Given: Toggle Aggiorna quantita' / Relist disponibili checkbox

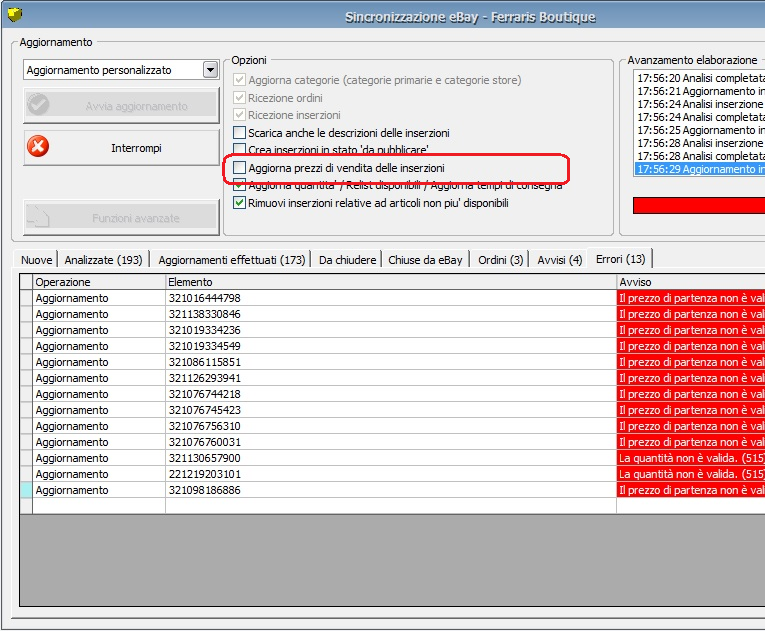Looking at the screenshot, I should coord(239,185).
